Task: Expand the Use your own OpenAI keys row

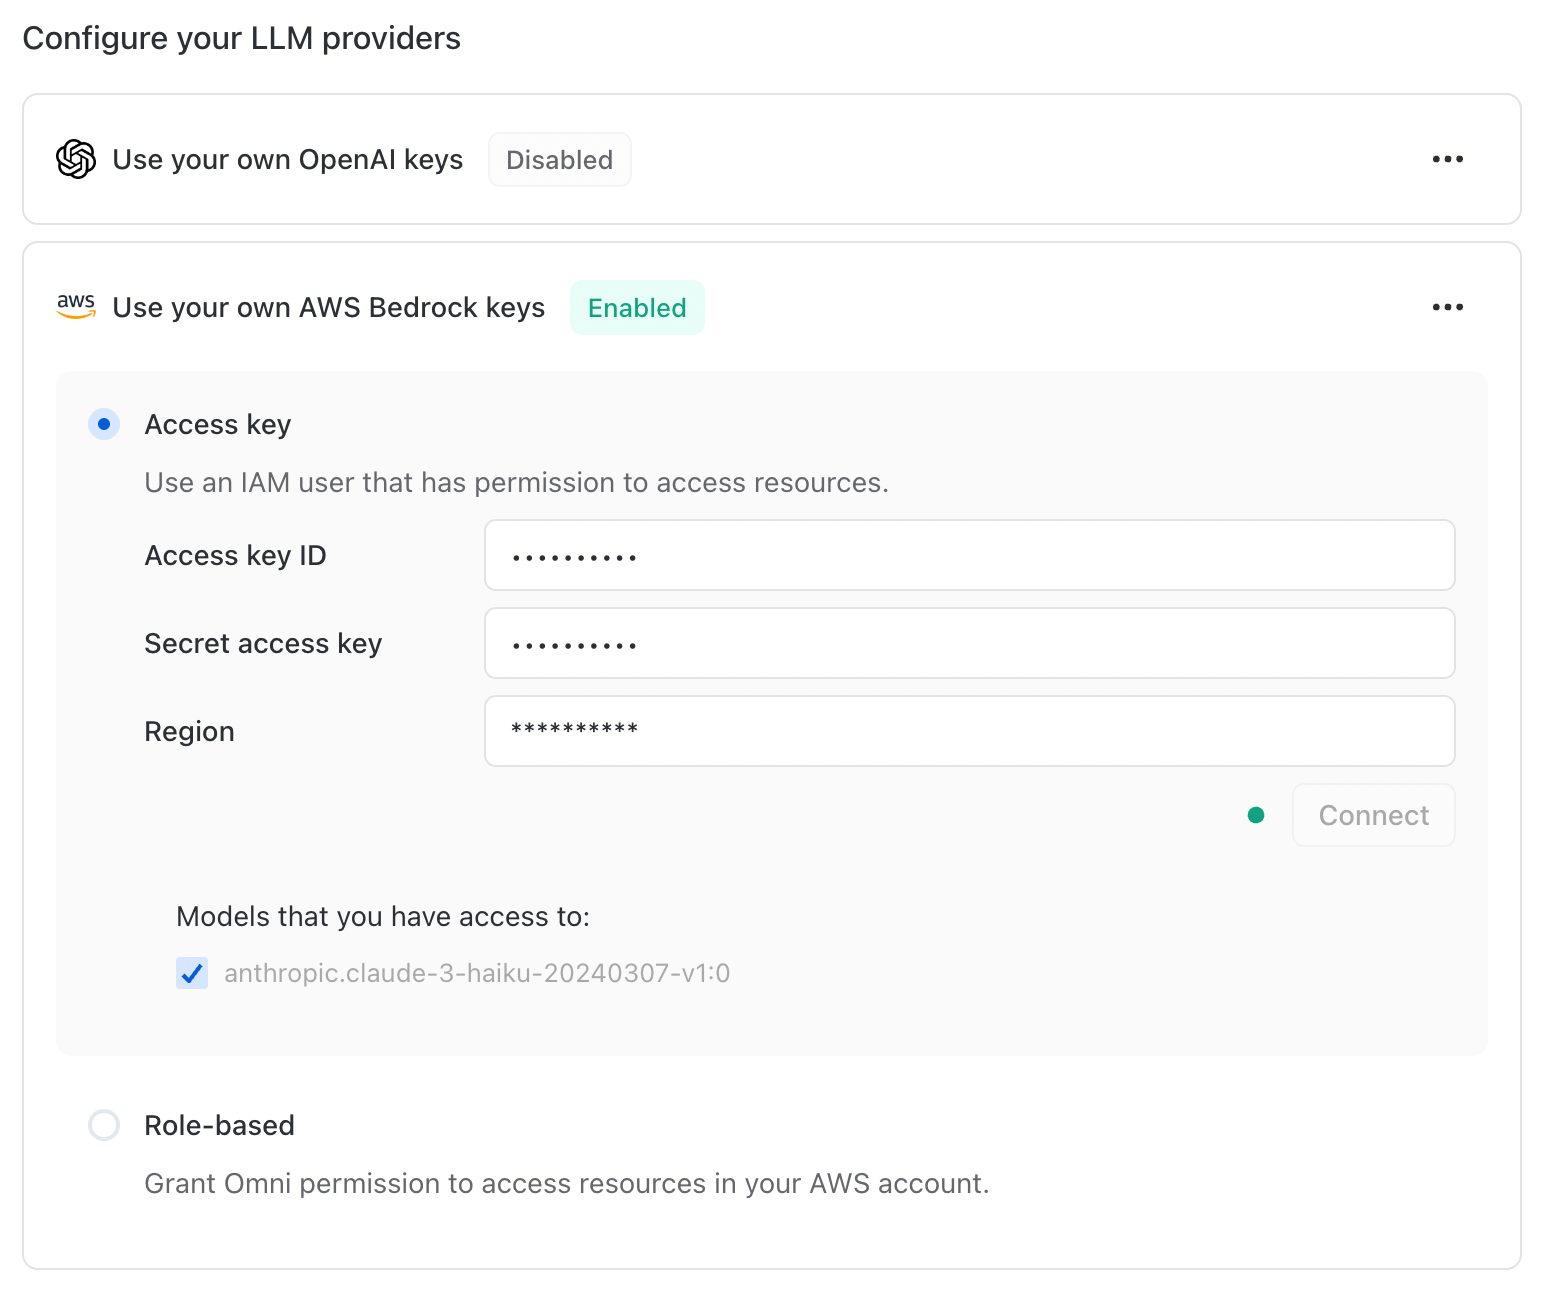Action: point(288,160)
